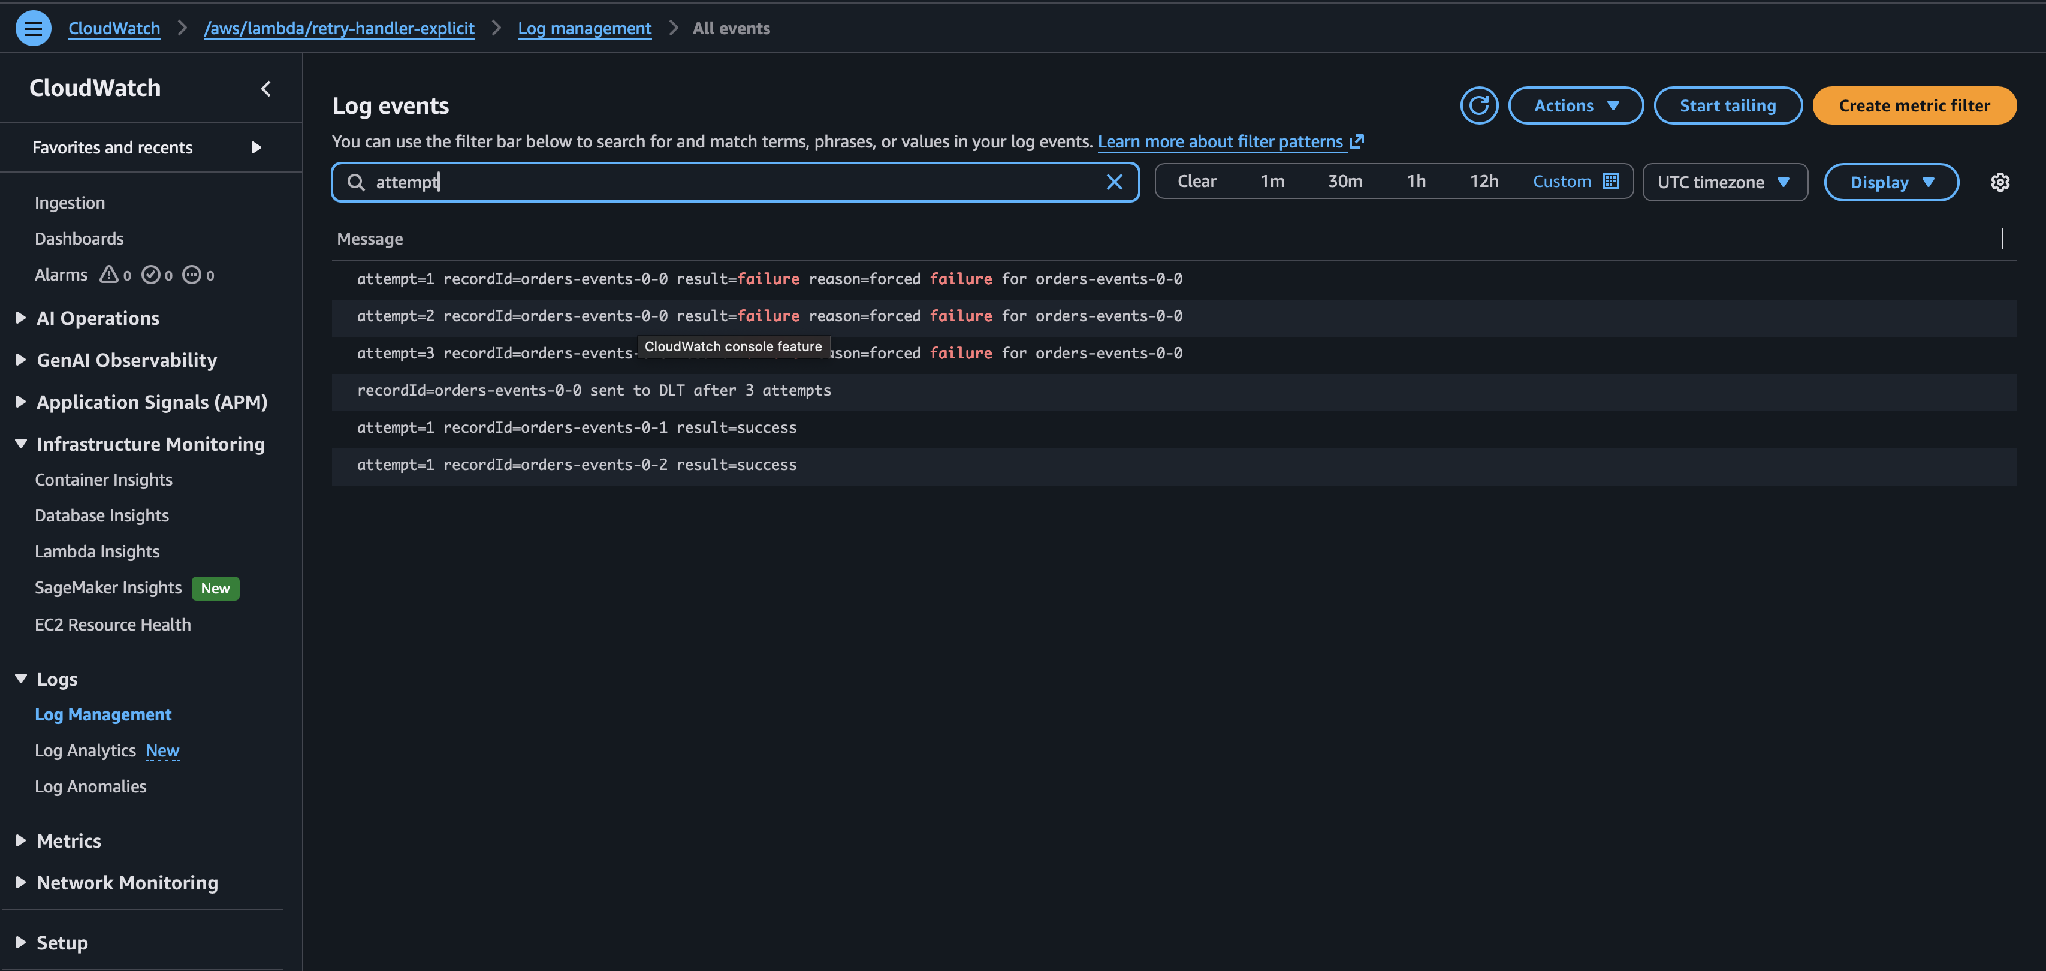Select the sent to DLT after 3 attempts row
This screenshot has height=971, width=2046.
pos(1174,391)
